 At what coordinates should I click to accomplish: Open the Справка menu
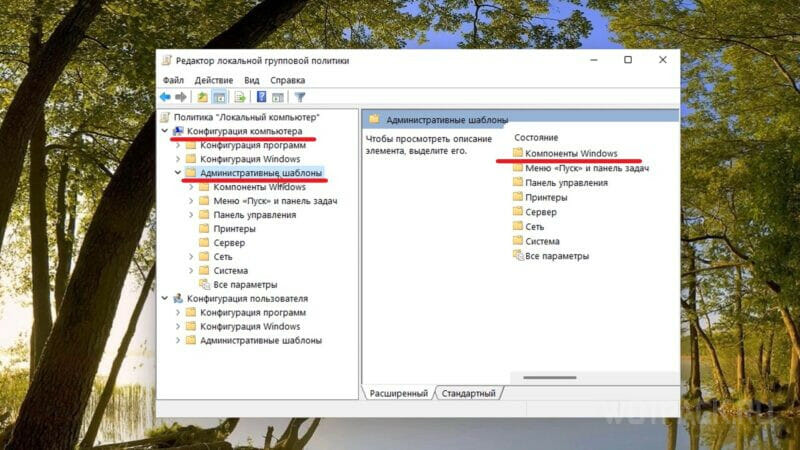[x=288, y=80]
